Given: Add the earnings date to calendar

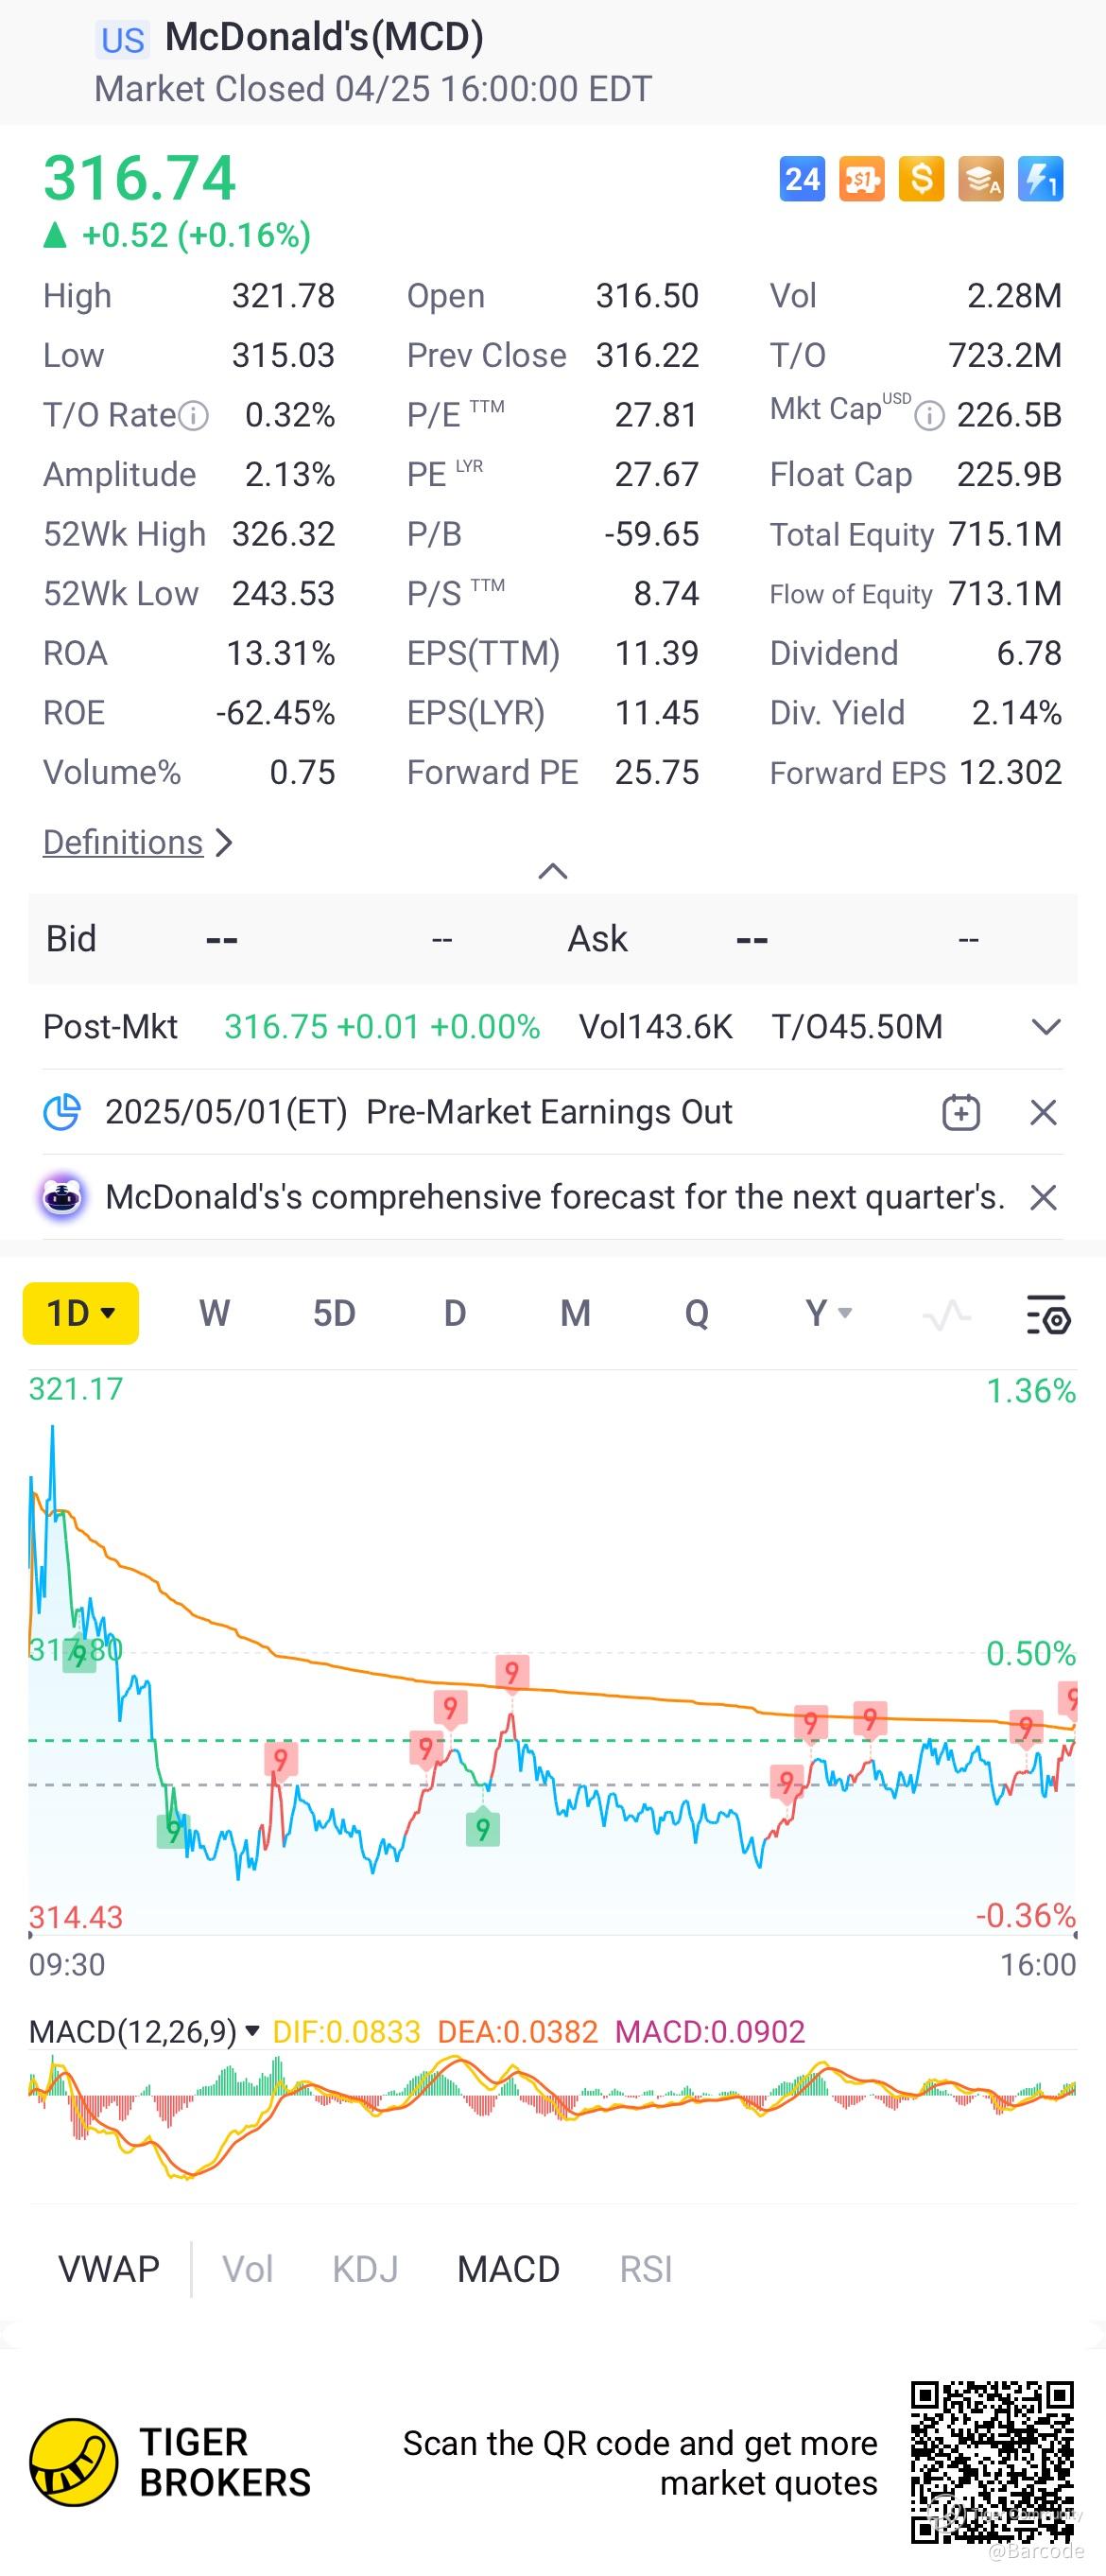Looking at the screenshot, I should tap(960, 1112).
